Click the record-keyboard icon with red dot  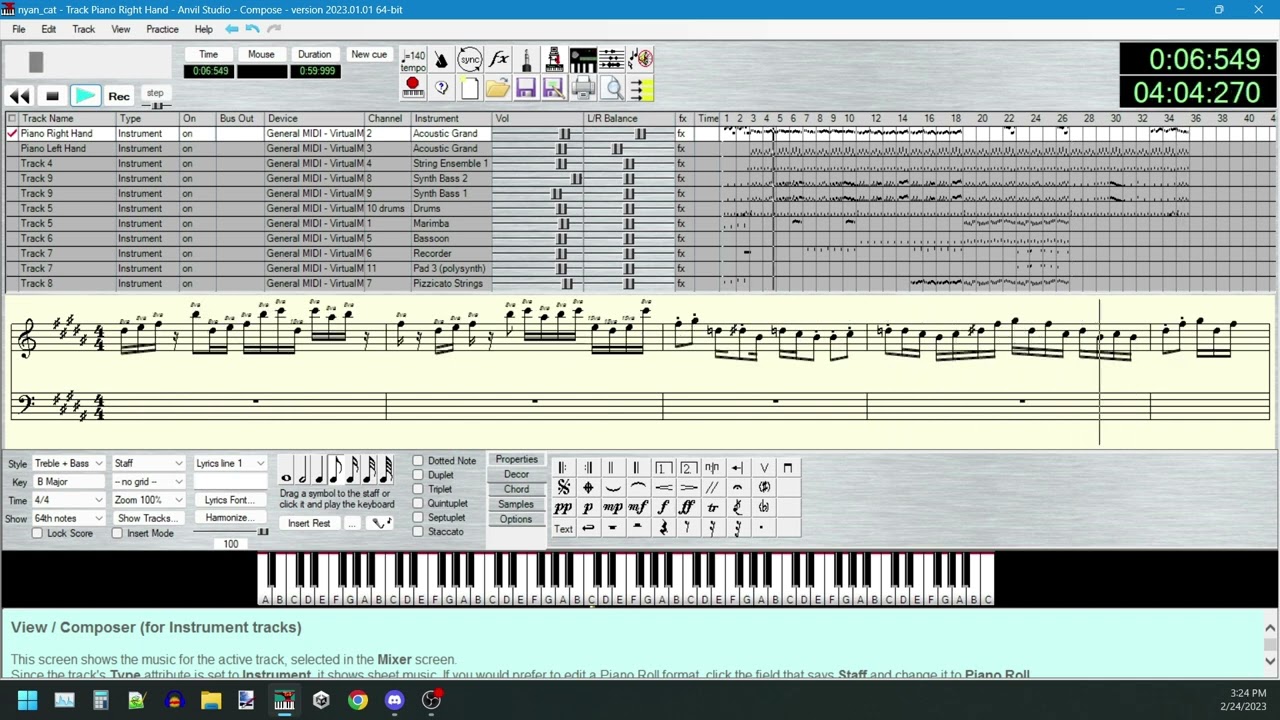tap(413, 89)
